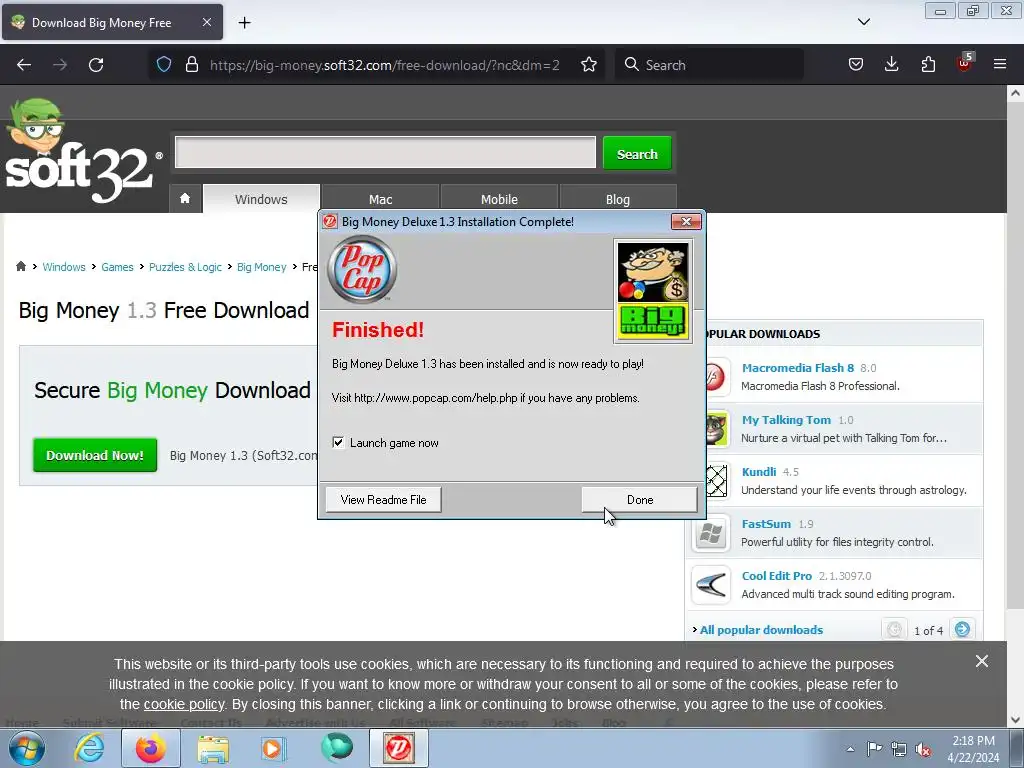The image size is (1024, 768).
Task: Click the green Search button on soft32
Action: [637, 154]
